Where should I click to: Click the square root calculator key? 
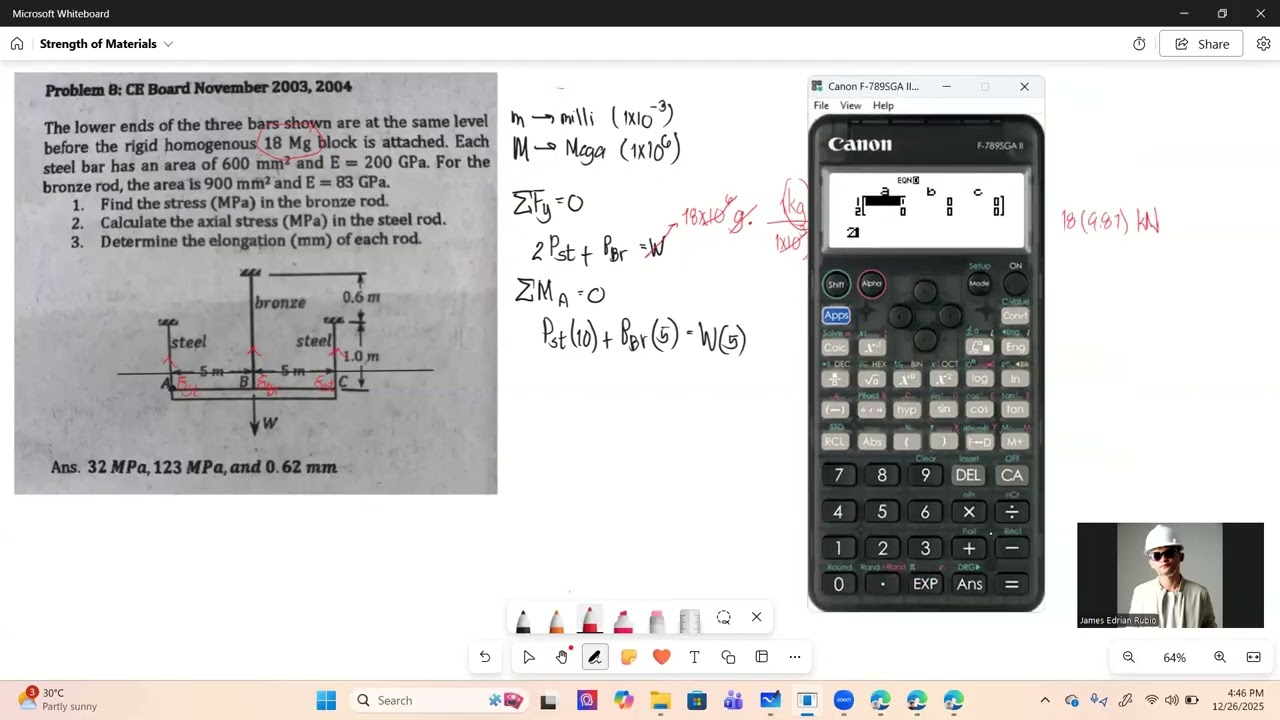872,378
